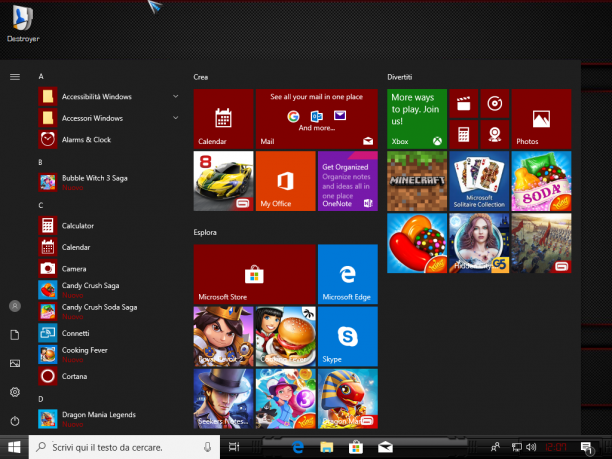The height and width of the screenshot is (459, 612).
Task: Open the OneNote tile
Action: click(x=348, y=181)
